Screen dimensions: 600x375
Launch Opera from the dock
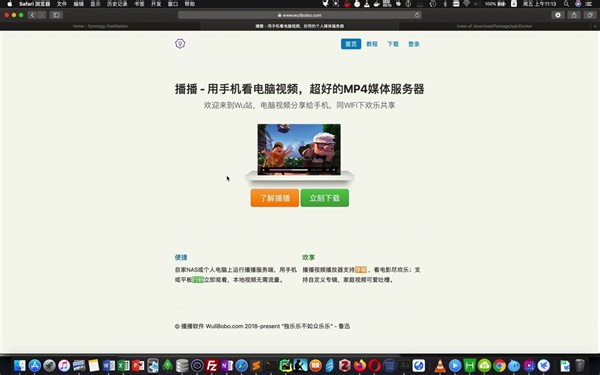pyautogui.click(x=375, y=365)
